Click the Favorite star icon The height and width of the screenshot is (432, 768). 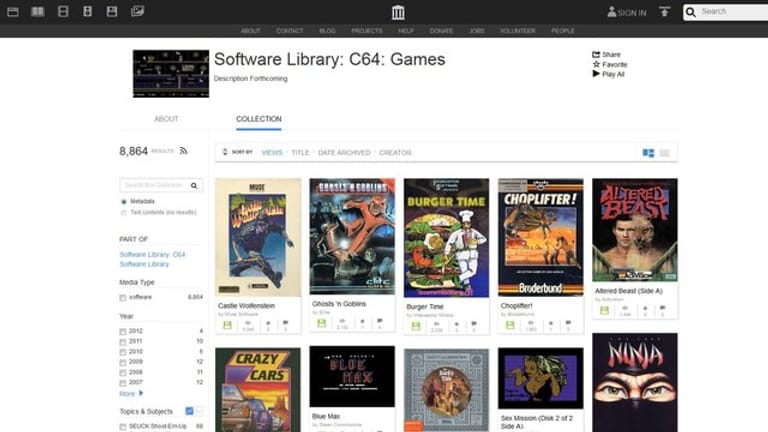tap(597, 64)
